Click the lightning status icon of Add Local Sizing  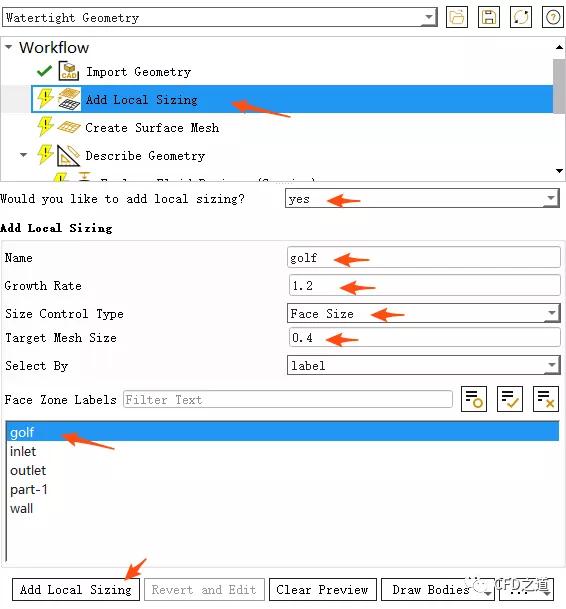click(45, 98)
